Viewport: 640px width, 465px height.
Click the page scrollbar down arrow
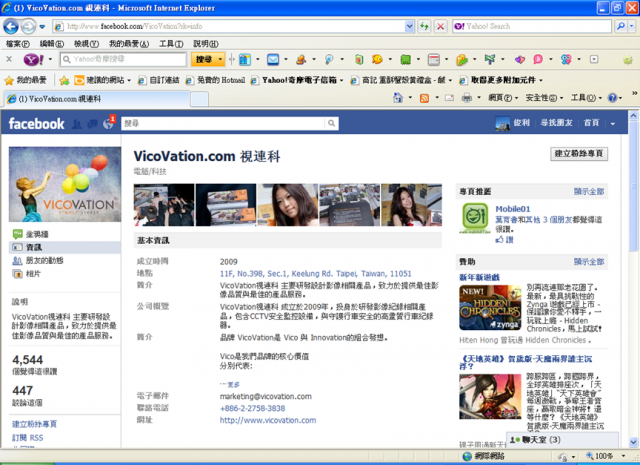pyautogui.click(x=633, y=442)
